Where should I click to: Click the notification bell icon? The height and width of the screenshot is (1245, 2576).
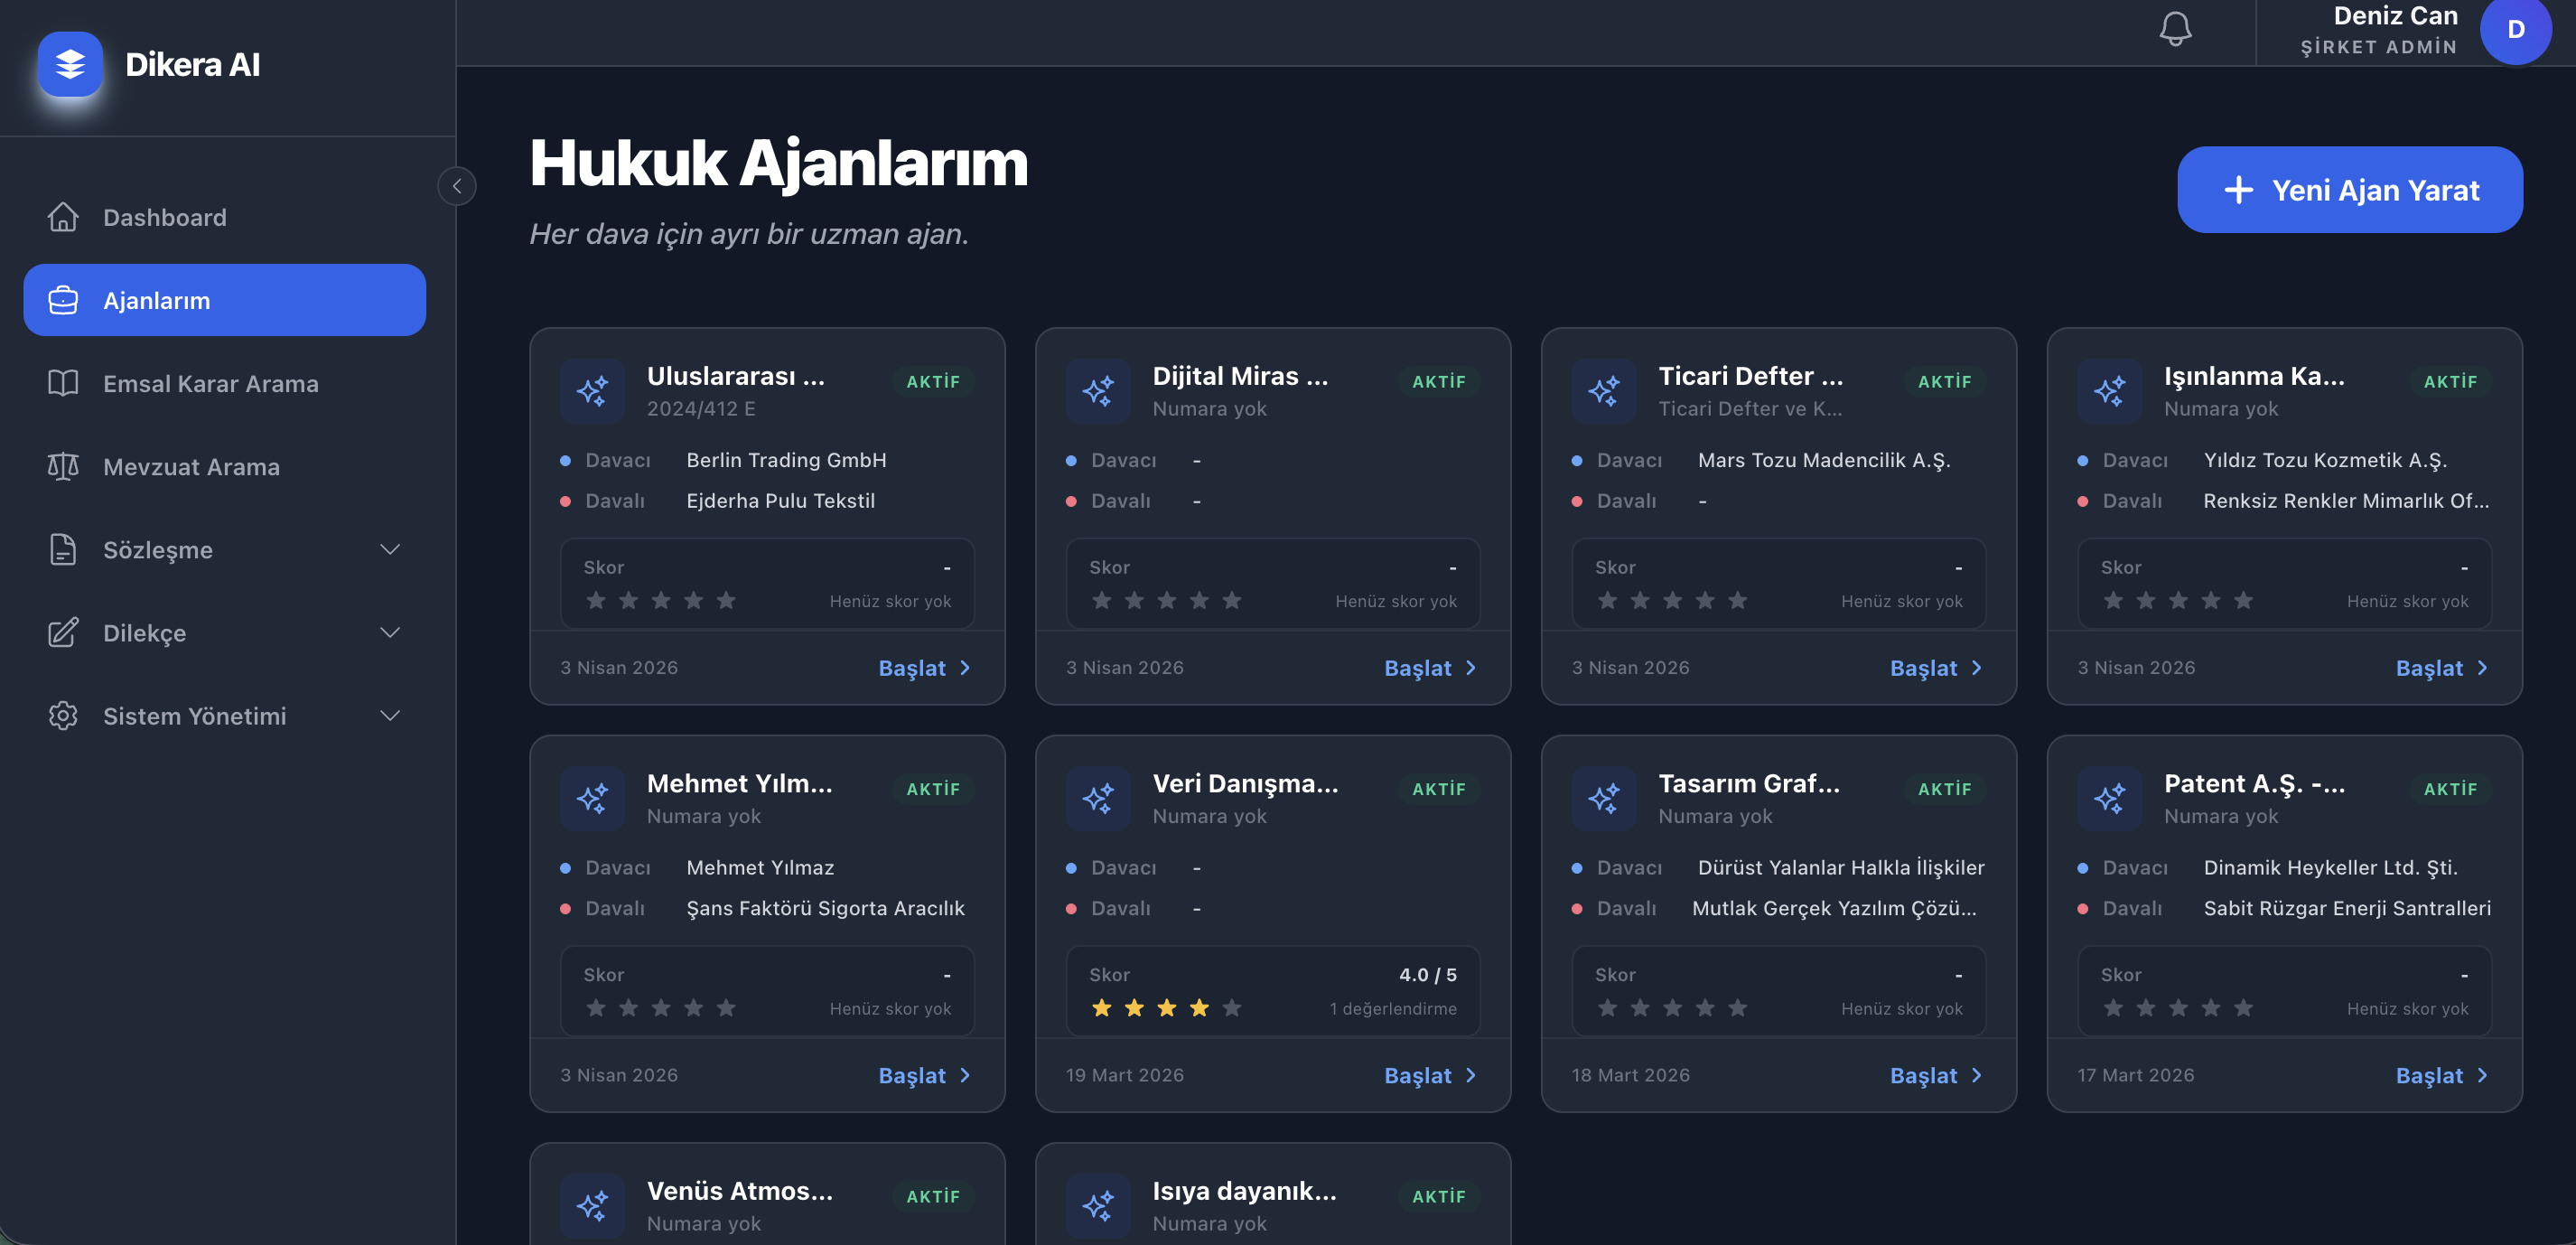pyautogui.click(x=2175, y=29)
